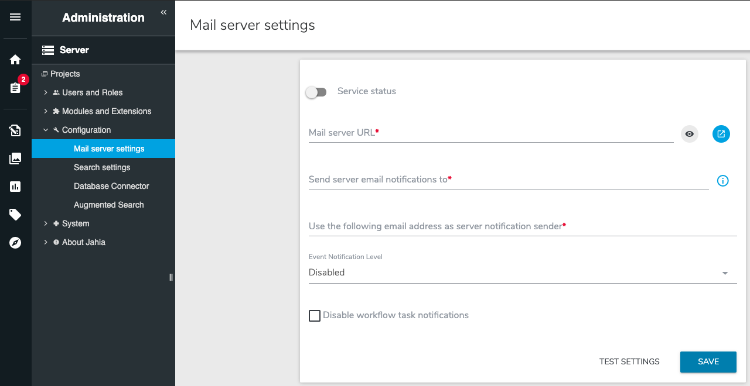Open the Event Notification Level dropdown
750x386 pixels.
522,273
